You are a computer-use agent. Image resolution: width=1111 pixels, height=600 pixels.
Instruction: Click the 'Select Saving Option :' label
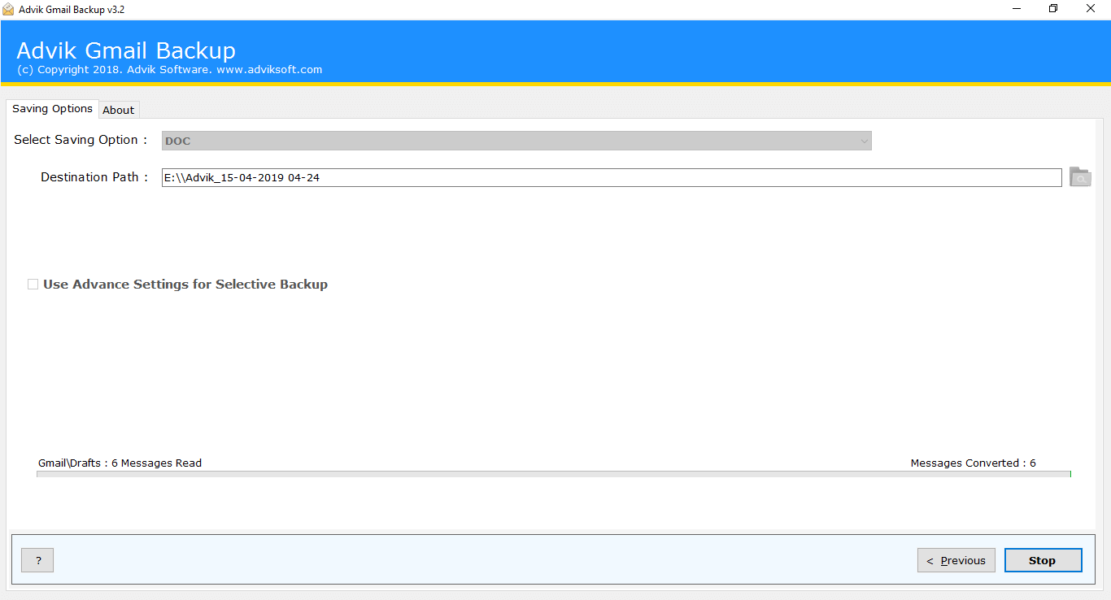(80, 140)
